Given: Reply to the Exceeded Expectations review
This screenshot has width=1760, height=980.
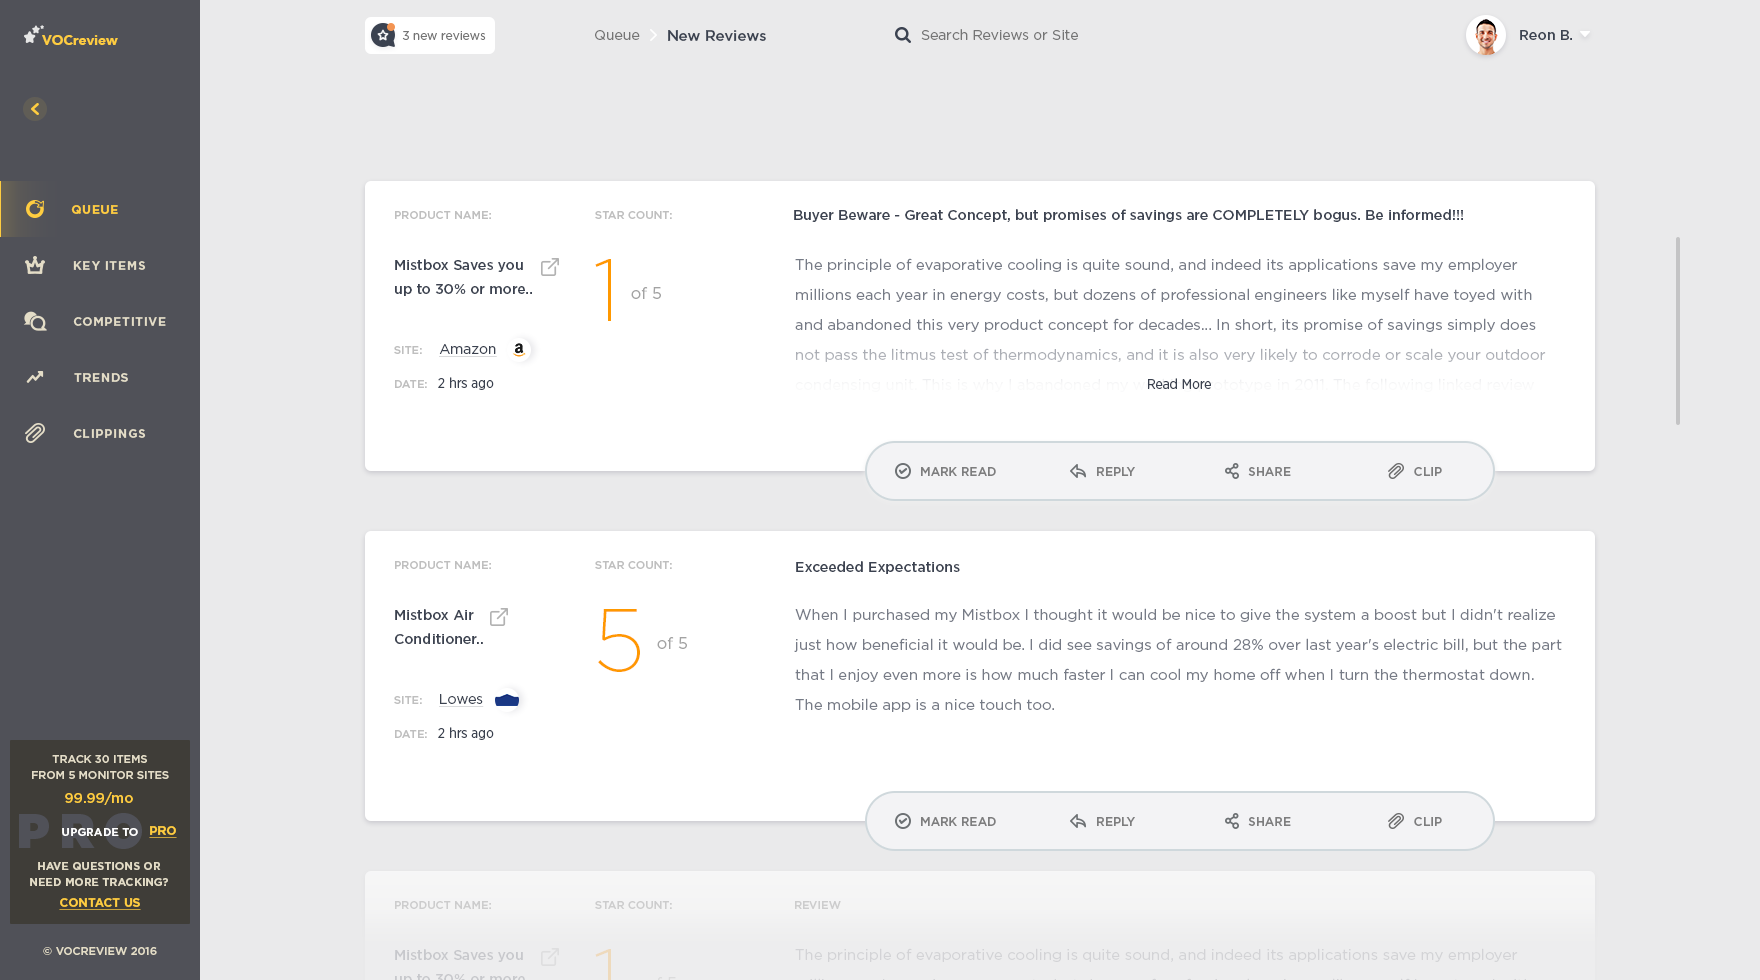Looking at the screenshot, I should tap(1102, 821).
